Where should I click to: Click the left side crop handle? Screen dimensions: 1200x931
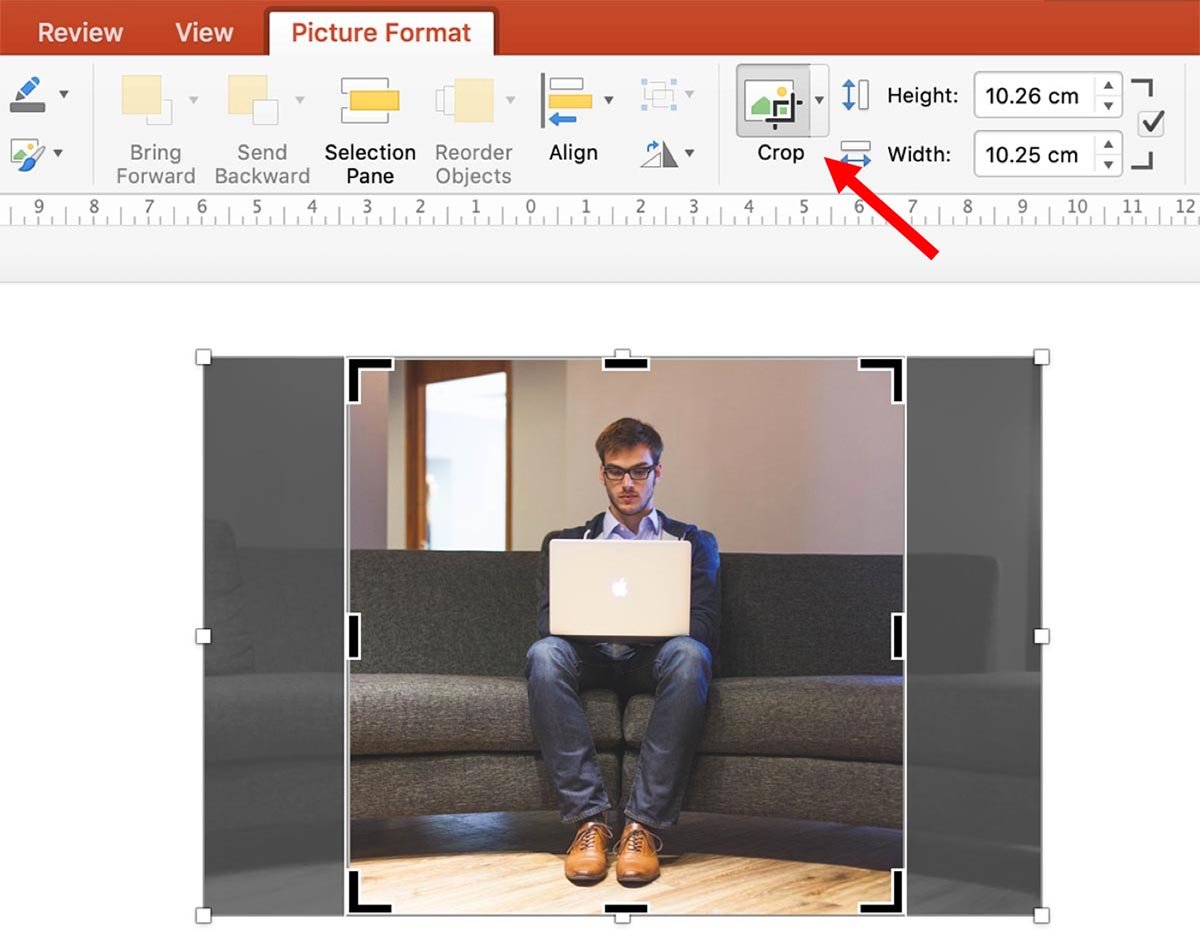click(353, 636)
